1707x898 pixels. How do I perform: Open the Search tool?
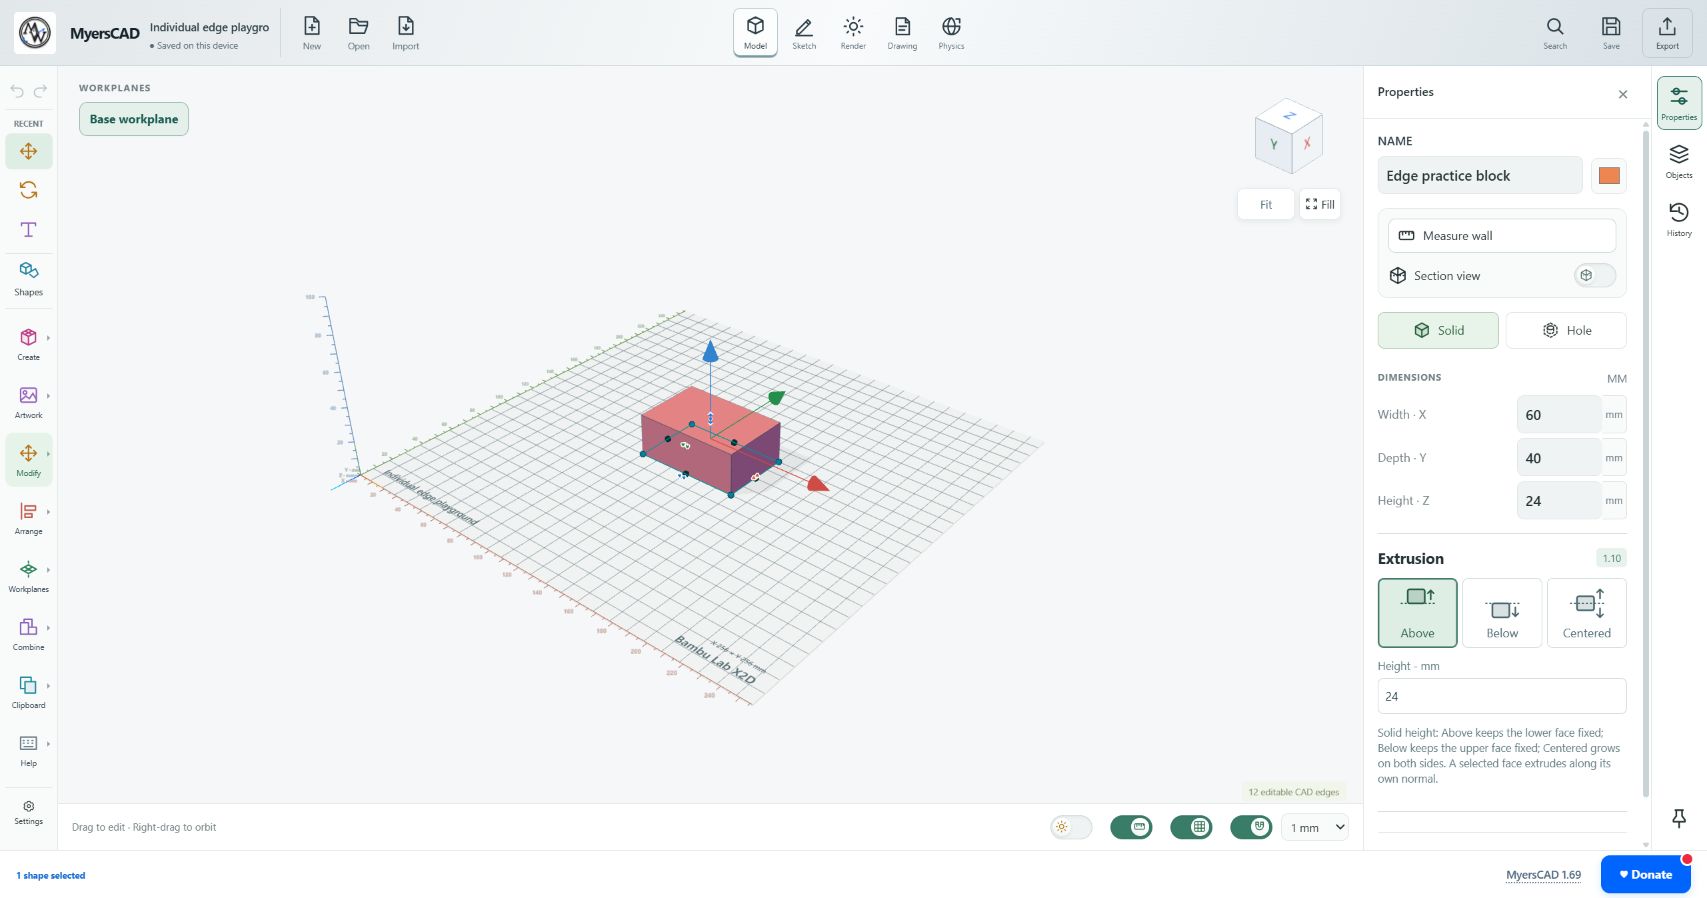tap(1555, 33)
